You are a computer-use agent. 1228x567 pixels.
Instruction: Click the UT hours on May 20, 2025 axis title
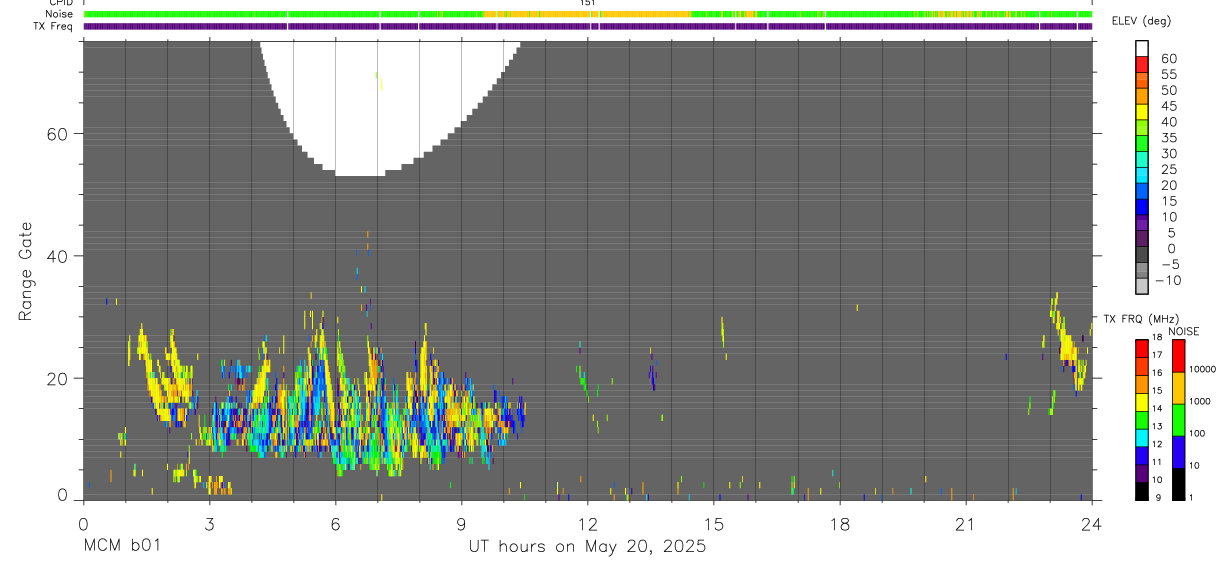point(588,546)
